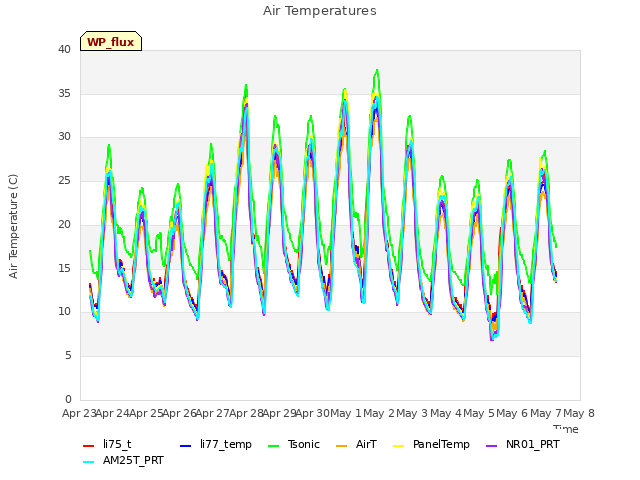Click the orange AirT legend swatch
Screen dimensions: 640x480
point(341,446)
